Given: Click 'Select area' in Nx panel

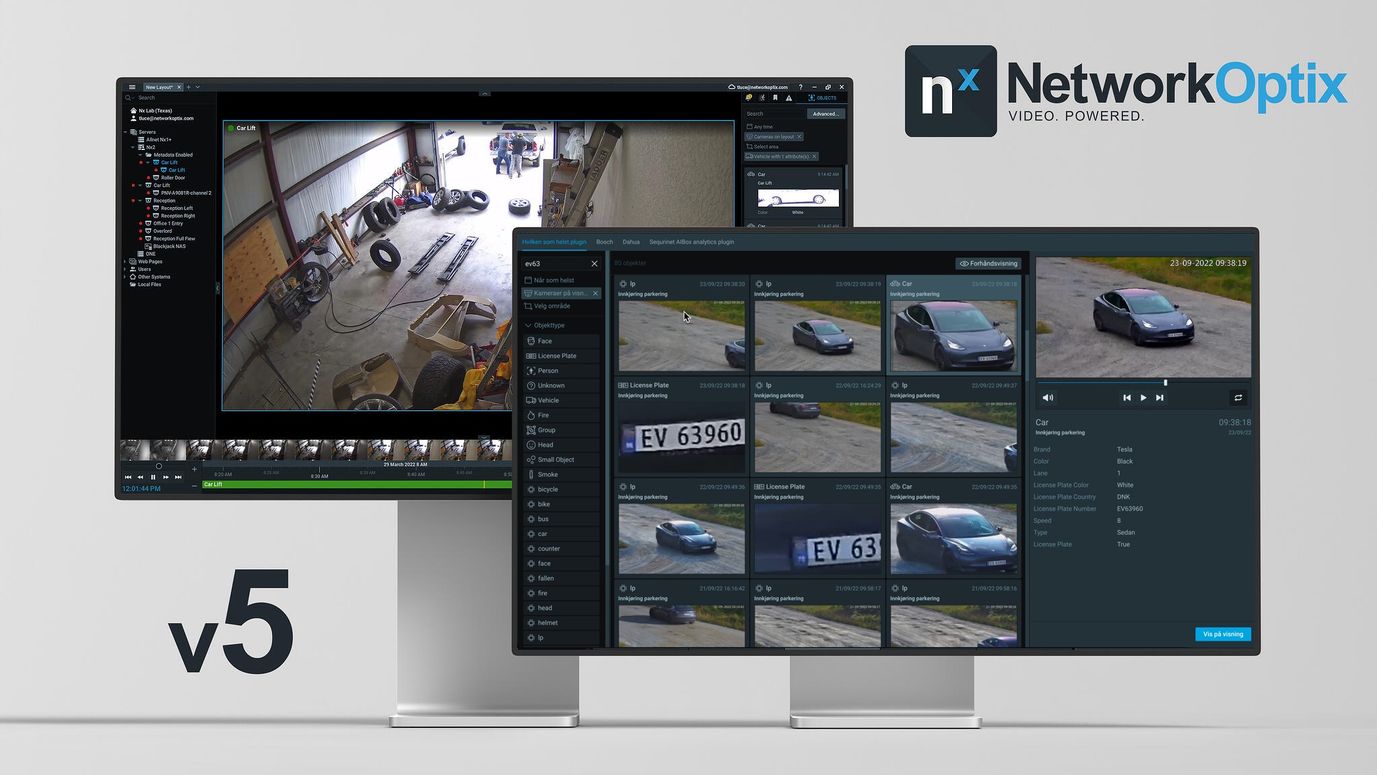Looking at the screenshot, I should [x=763, y=147].
